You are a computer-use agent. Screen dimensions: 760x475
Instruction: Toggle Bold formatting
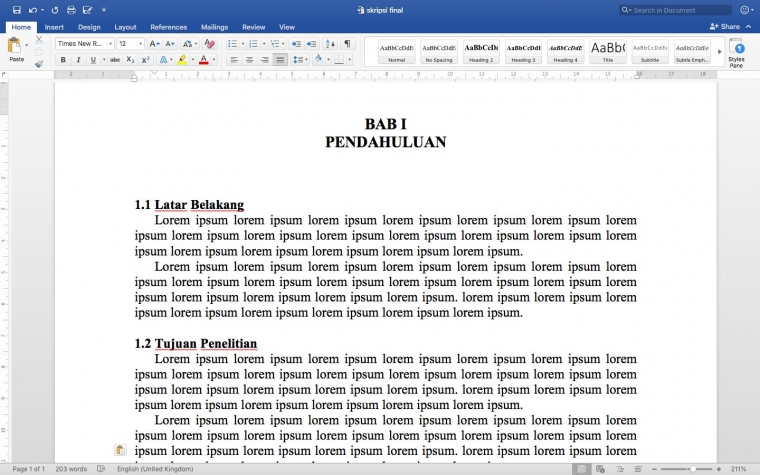point(63,60)
